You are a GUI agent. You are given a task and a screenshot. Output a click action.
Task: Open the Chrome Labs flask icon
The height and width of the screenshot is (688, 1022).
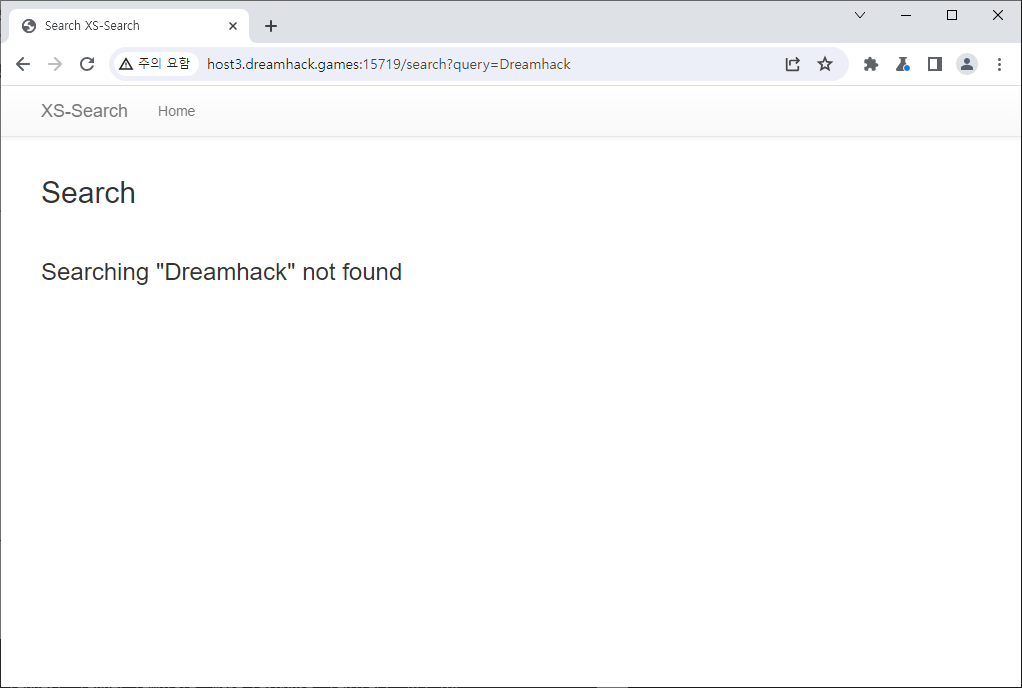[x=903, y=64]
